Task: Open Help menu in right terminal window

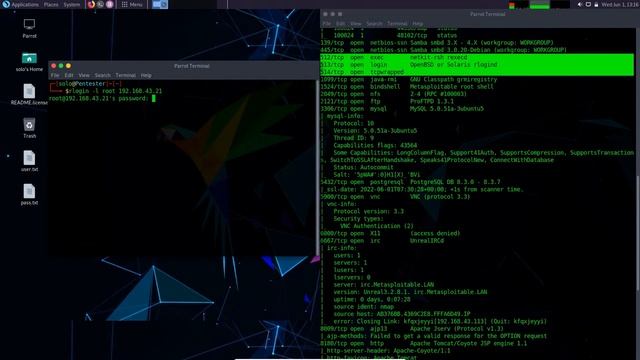Action: click(418, 24)
